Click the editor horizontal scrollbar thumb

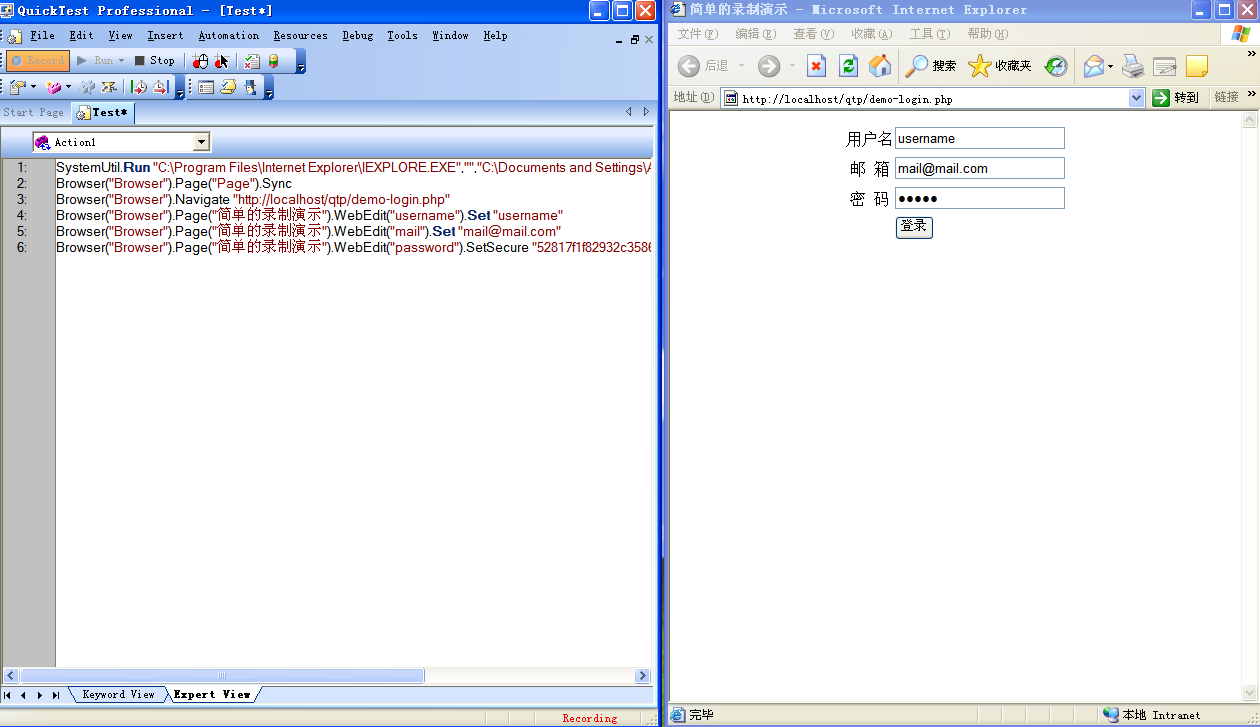(x=222, y=676)
